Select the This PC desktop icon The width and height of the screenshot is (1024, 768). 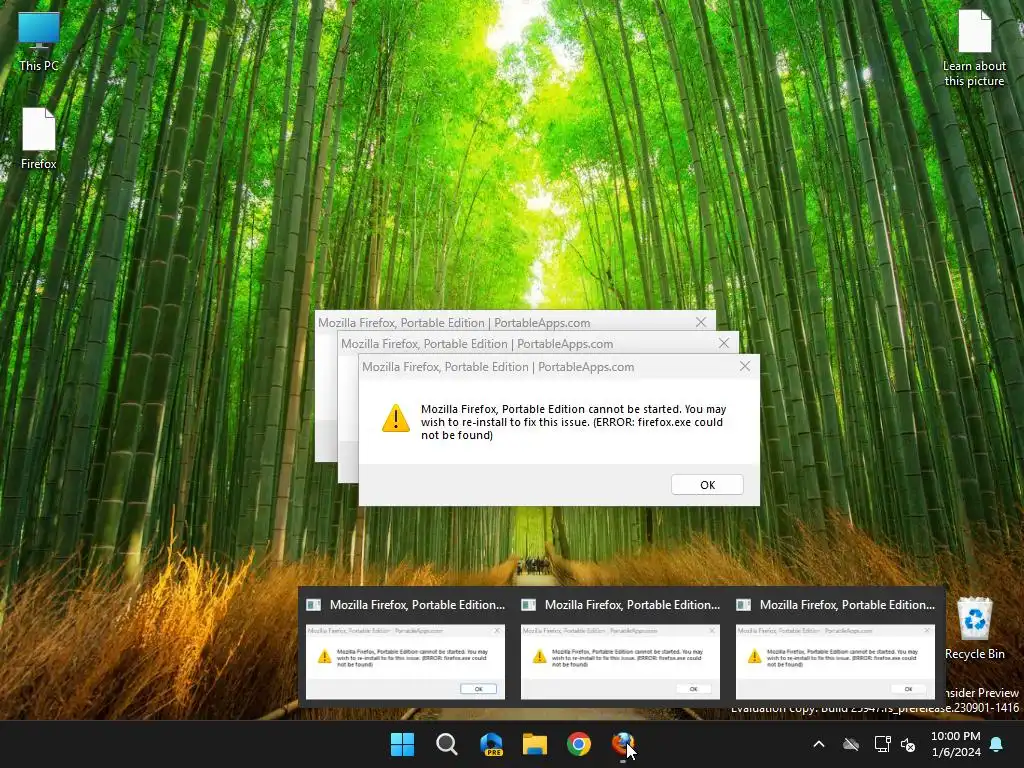coord(39,42)
